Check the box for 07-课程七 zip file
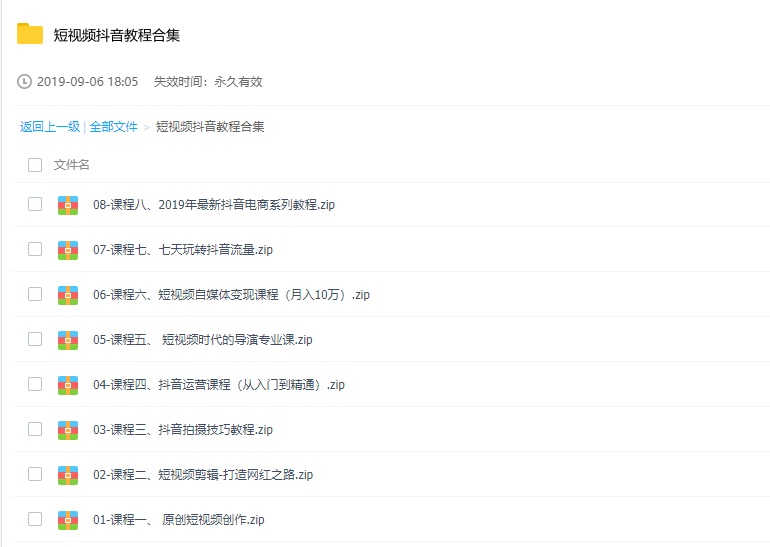The image size is (770, 547). pos(35,249)
